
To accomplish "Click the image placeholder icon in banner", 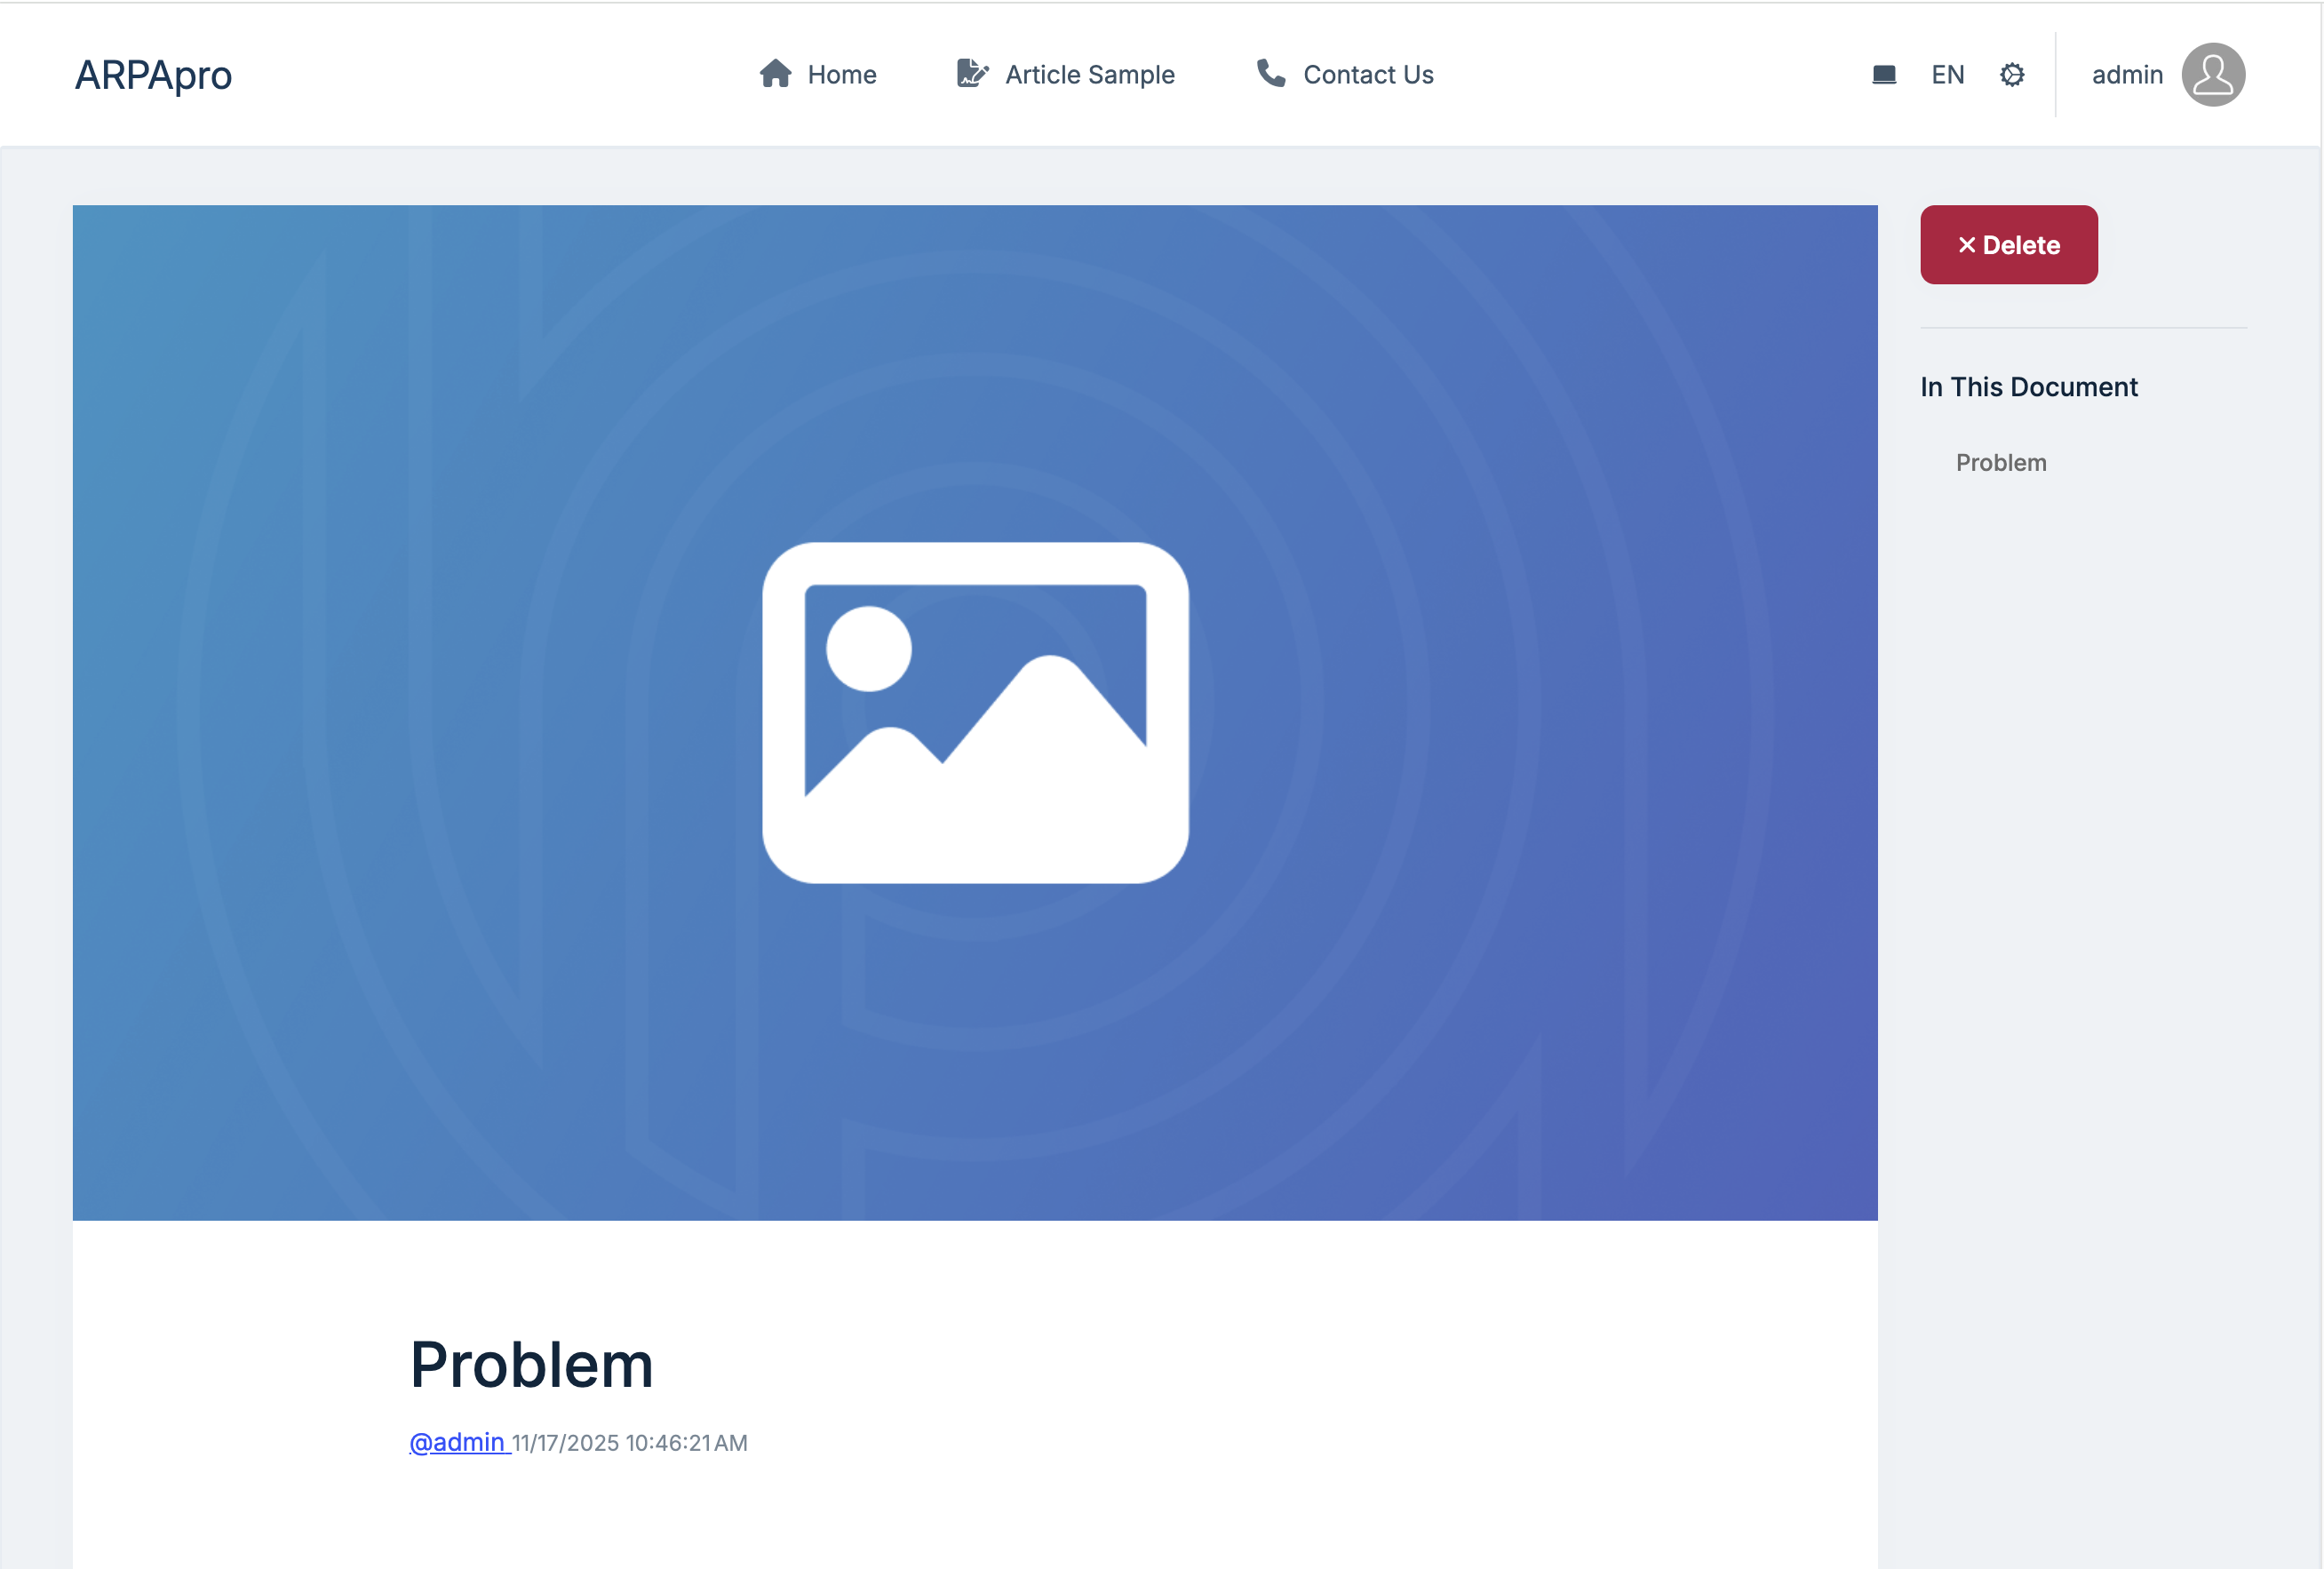I will pos(975,712).
